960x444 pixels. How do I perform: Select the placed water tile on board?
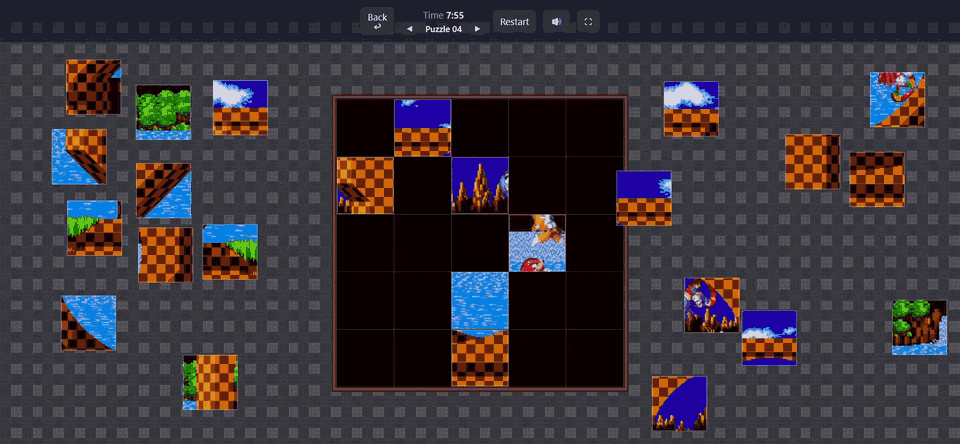tap(480, 301)
